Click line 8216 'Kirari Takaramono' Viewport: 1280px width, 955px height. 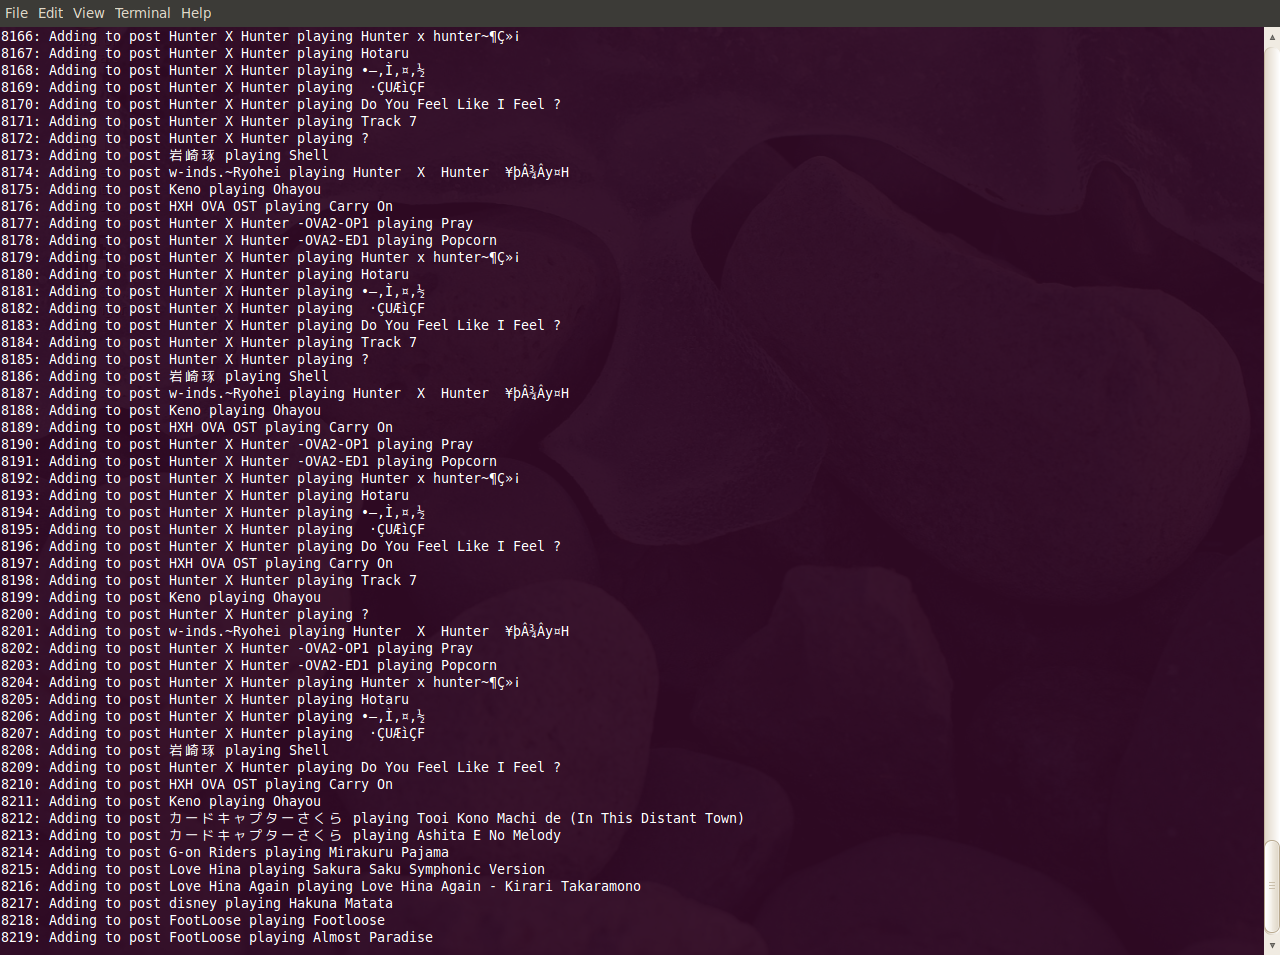point(573,887)
